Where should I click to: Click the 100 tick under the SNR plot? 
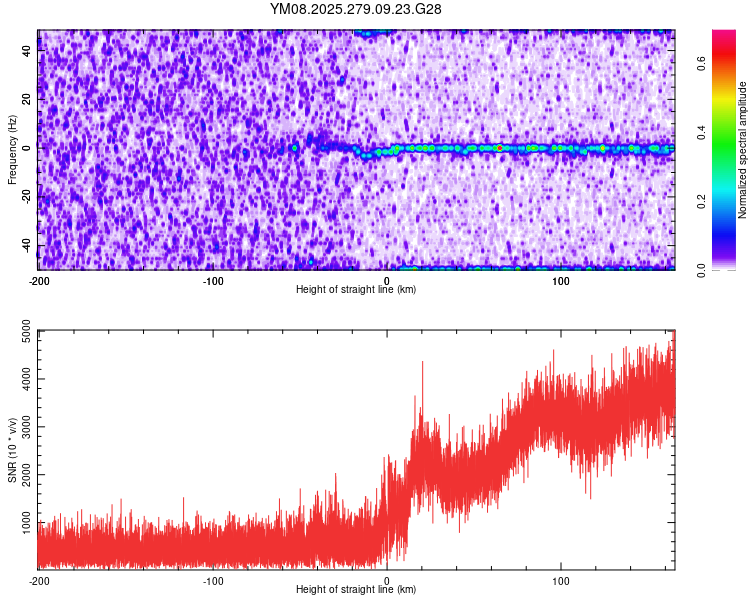click(x=561, y=580)
